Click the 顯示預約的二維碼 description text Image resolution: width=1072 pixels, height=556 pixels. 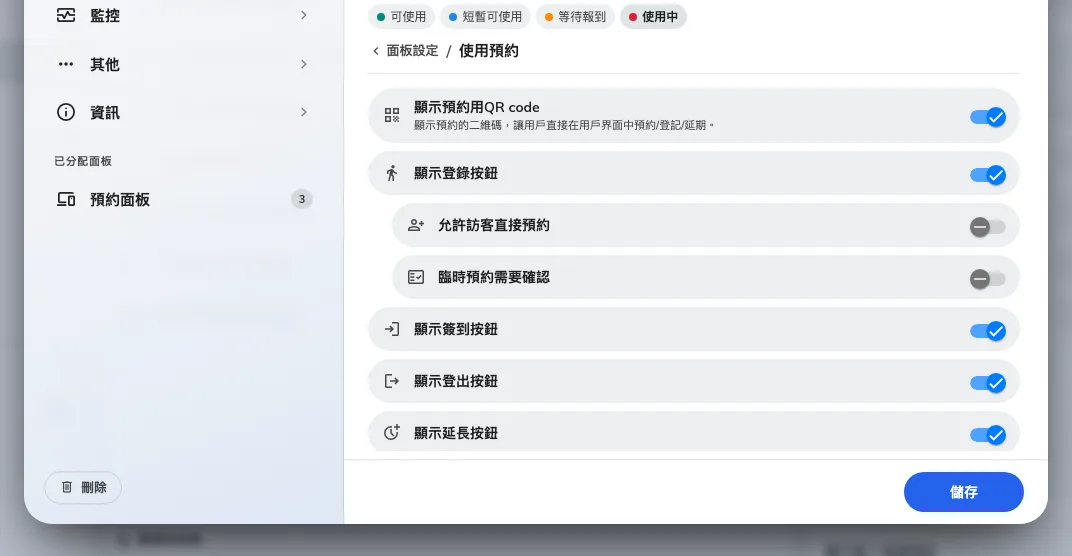coord(564,125)
